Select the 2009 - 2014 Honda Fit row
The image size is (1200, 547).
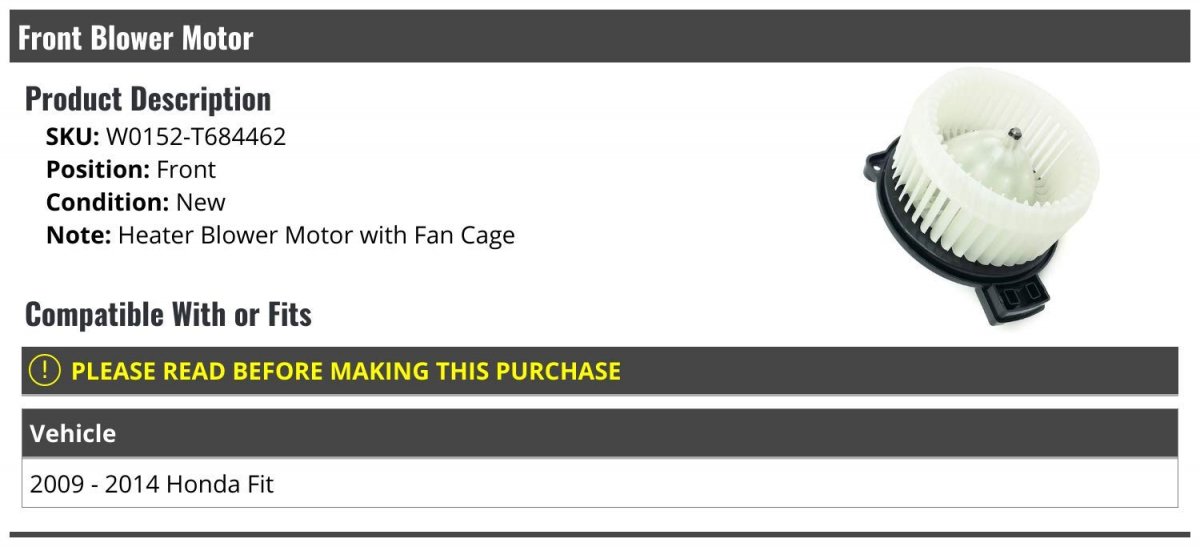(152, 485)
